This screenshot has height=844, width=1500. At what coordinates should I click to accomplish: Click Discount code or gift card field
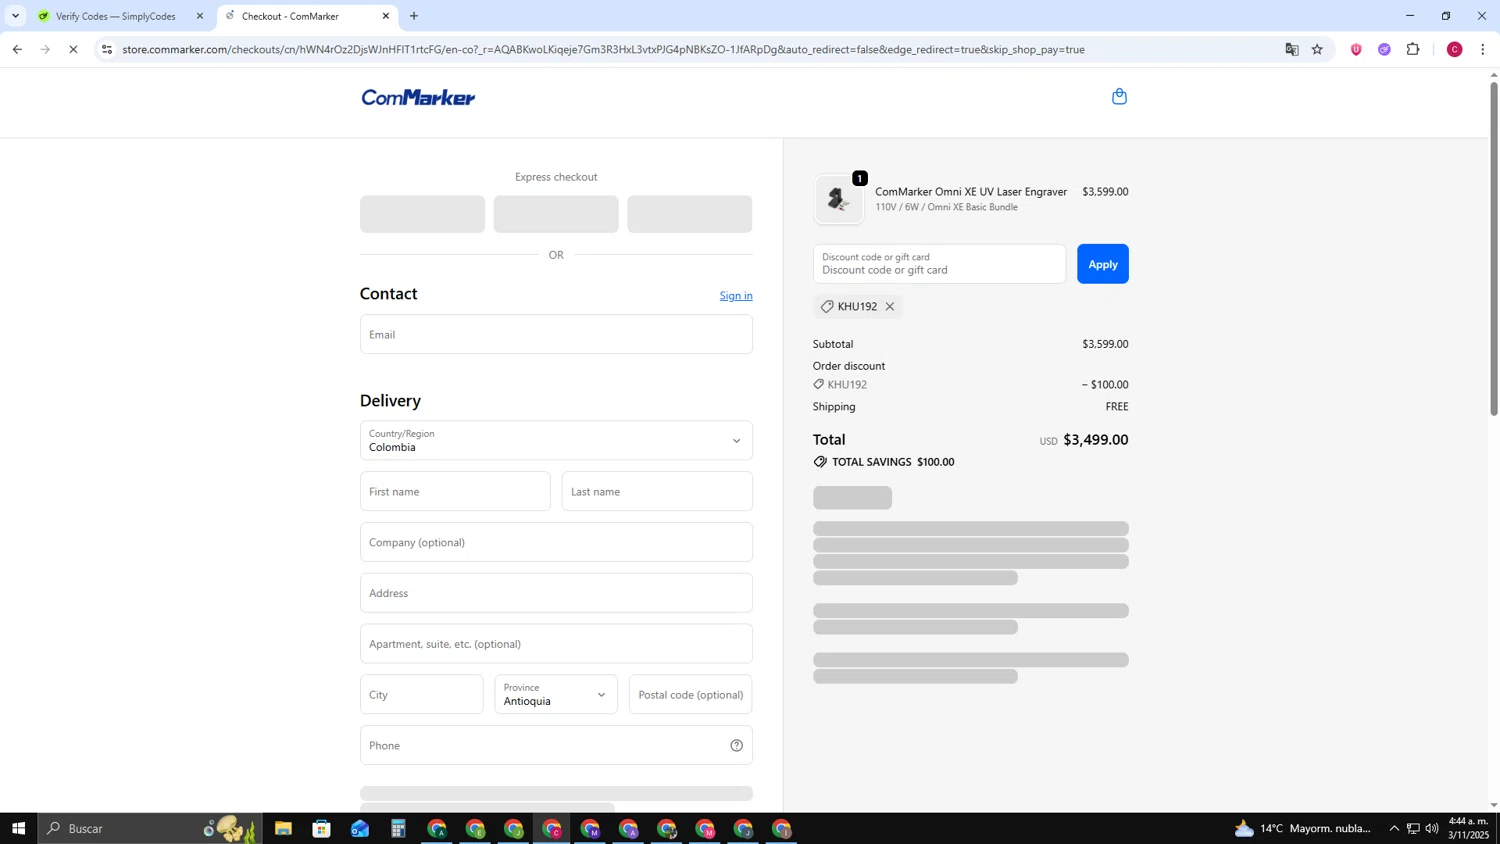pos(939,264)
